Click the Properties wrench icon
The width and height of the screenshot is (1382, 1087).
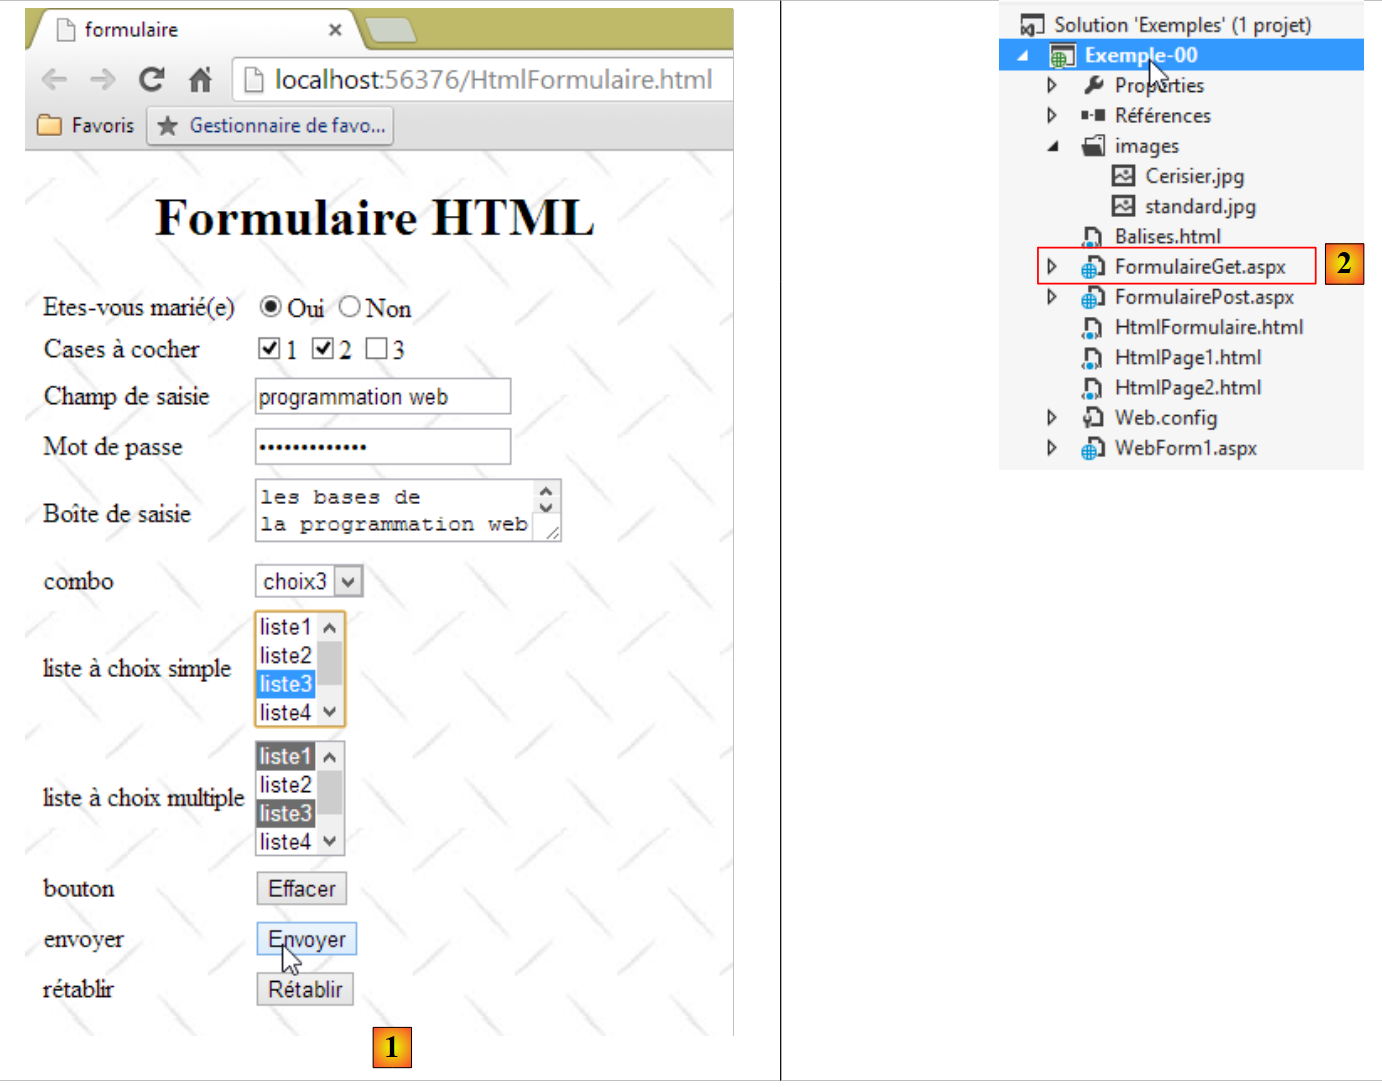tap(1094, 85)
